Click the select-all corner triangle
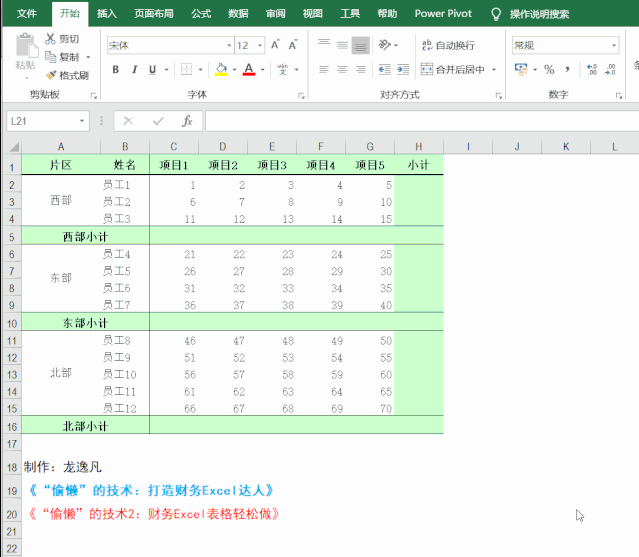The image size is (639, 557). click(13, 146)
